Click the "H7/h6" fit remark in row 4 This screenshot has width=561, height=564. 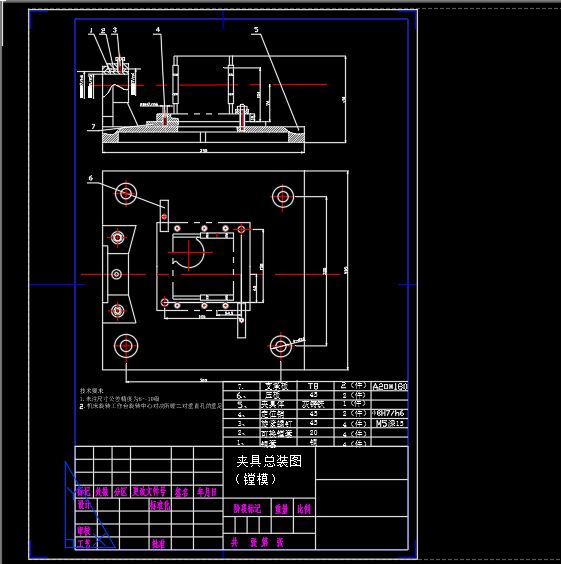coord(389,414)
